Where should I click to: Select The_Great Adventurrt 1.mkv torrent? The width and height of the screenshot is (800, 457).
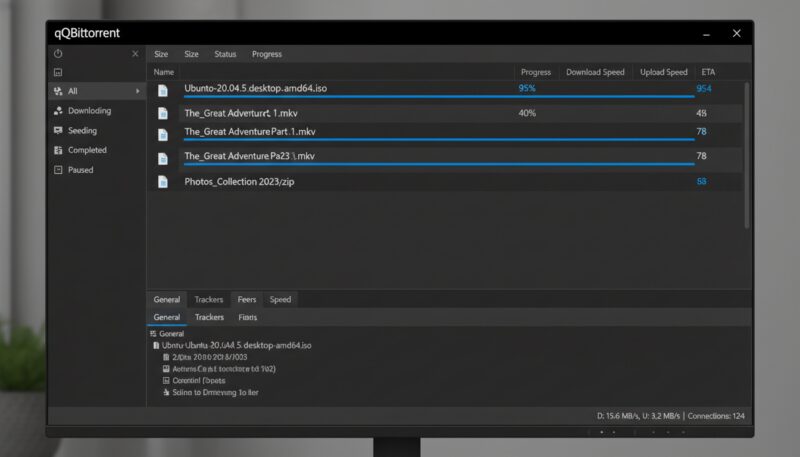(241, 113)
